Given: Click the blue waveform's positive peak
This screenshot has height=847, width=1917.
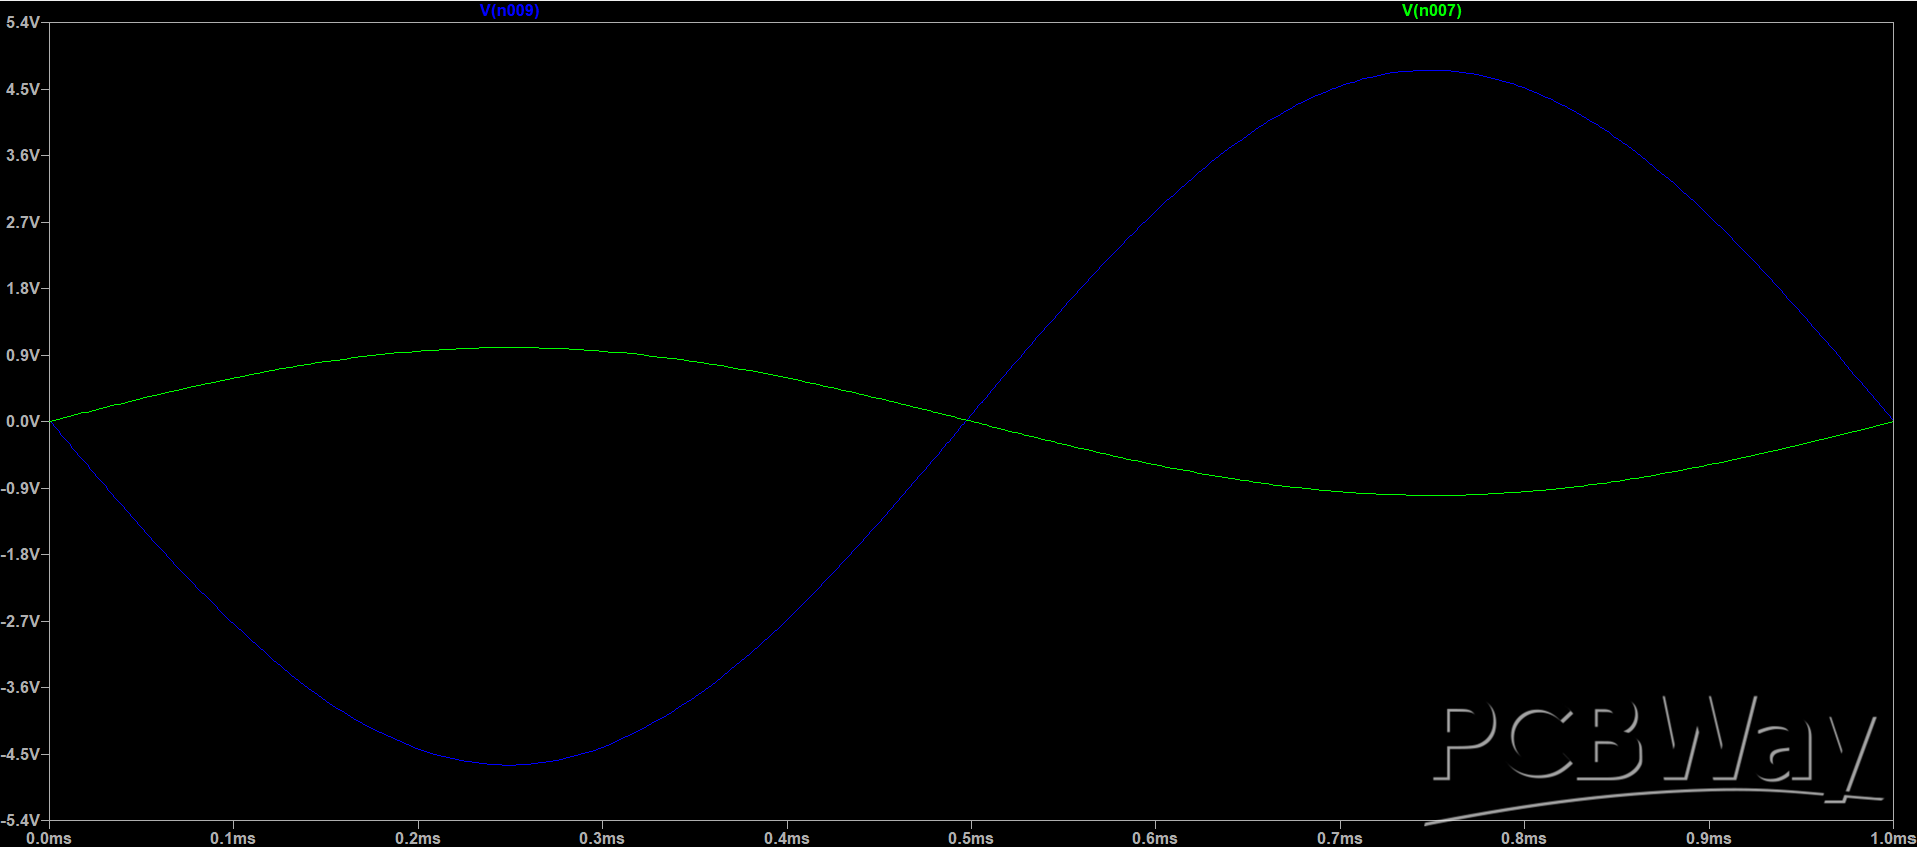Looking at the screenshot, I should pyautogui.click(x=1432, y=71).
